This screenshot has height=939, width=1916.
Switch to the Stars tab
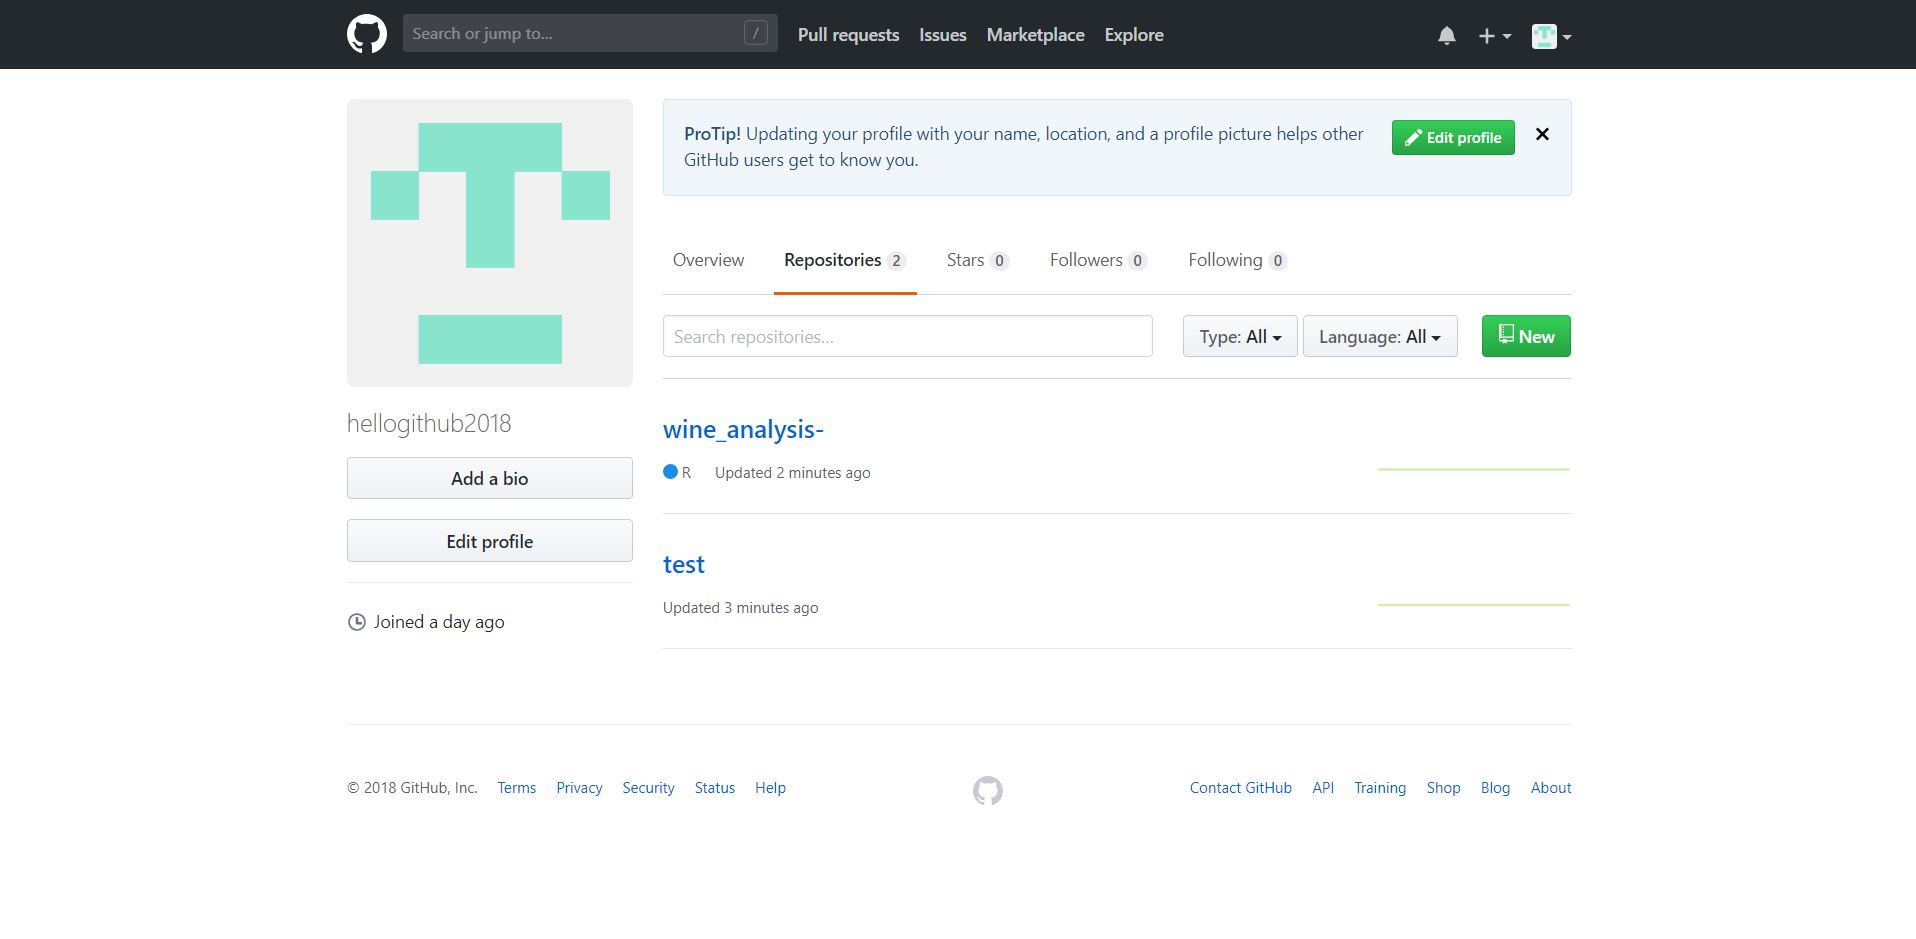point(977,260)
